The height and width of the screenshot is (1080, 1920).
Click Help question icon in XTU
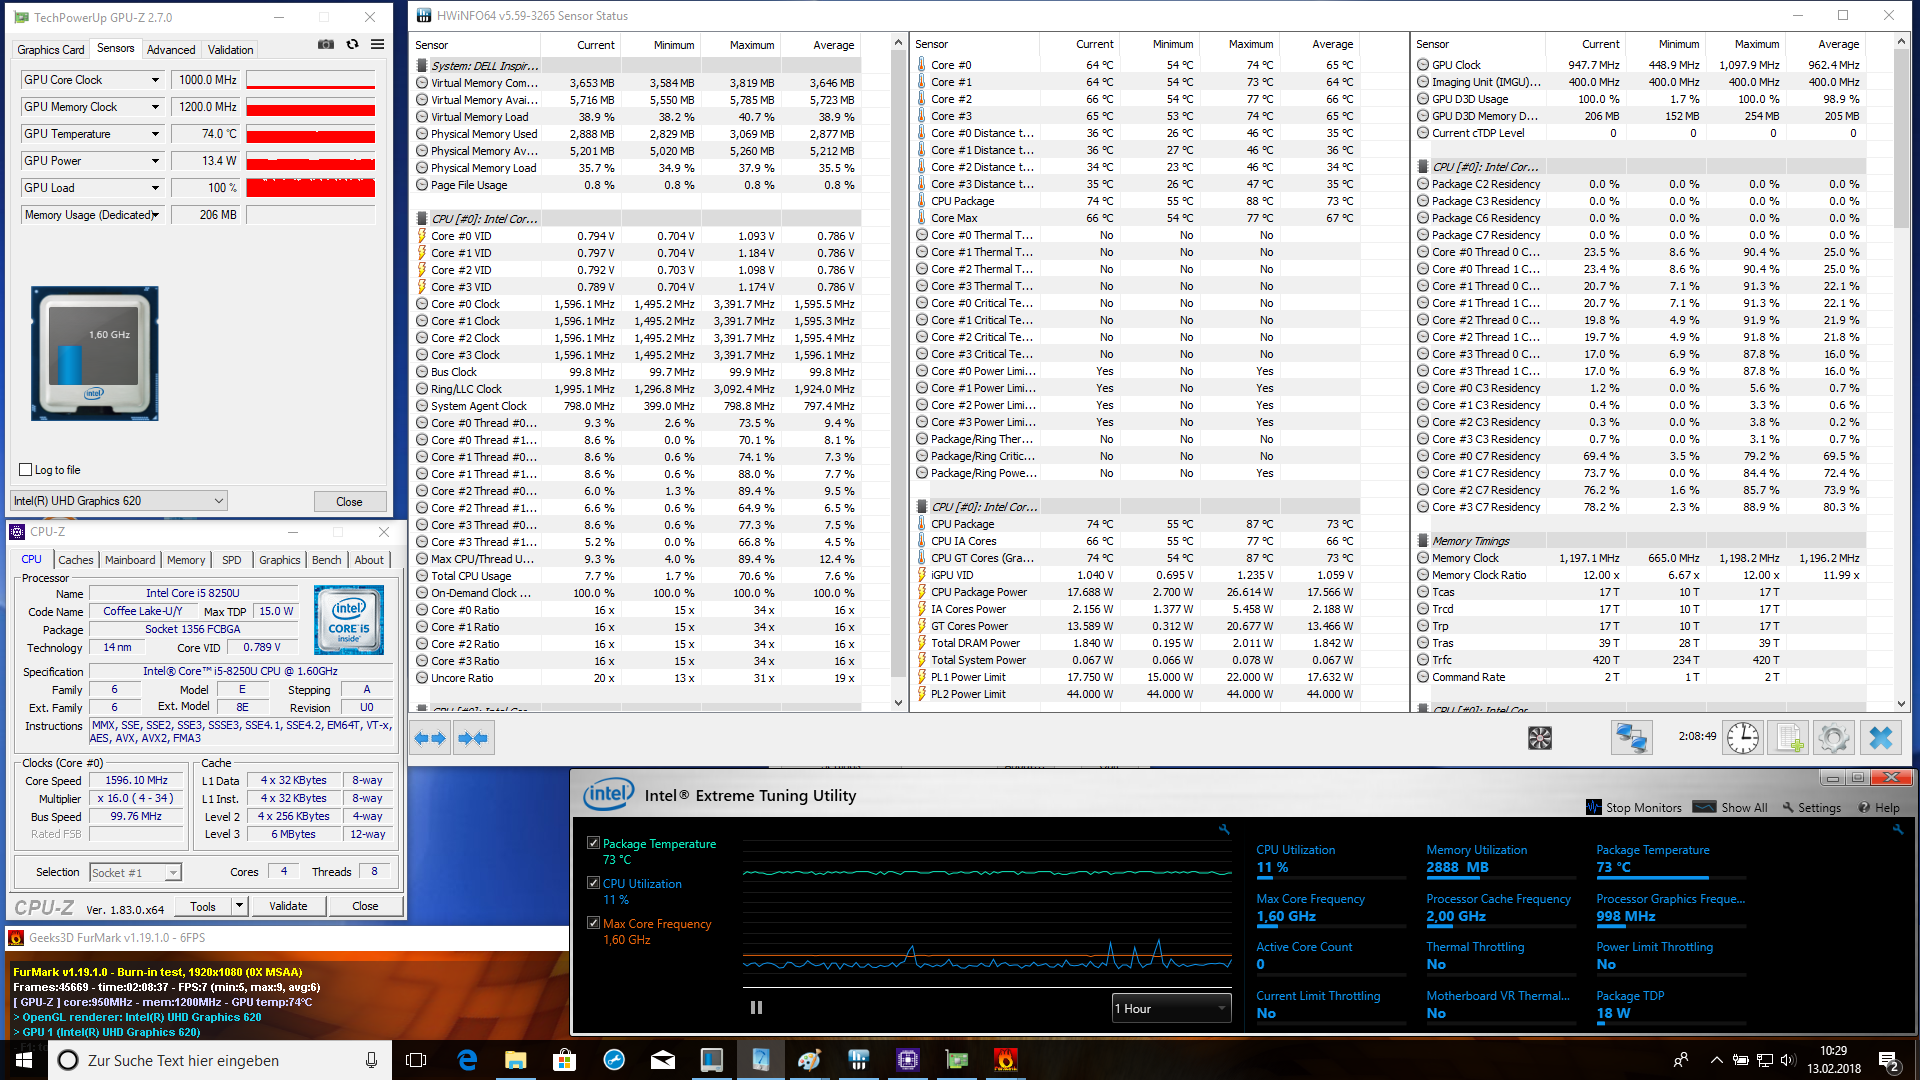point(1864,807)
